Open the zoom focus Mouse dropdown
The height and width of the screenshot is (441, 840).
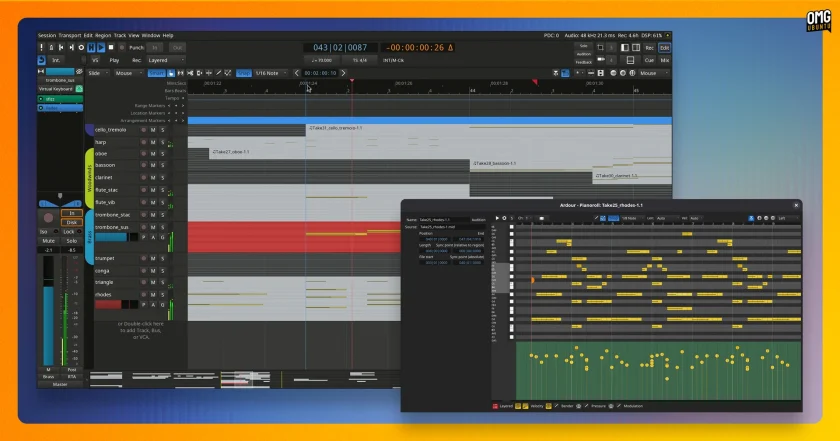click(652, 73)
